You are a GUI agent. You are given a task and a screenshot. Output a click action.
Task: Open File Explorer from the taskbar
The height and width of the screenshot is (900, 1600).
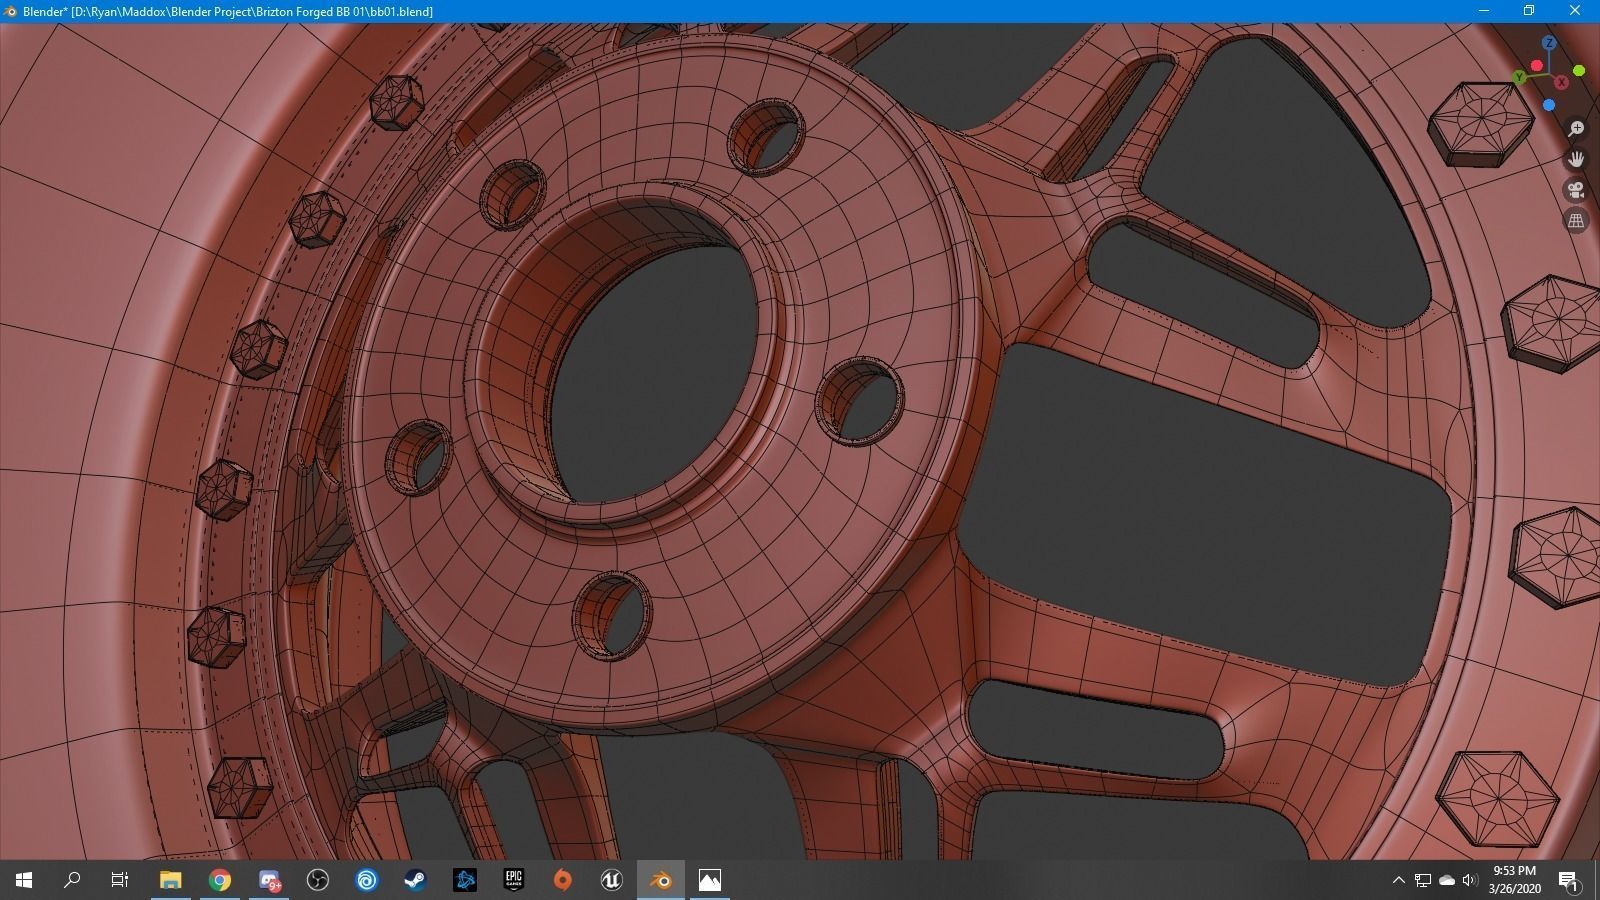point(170,880)
